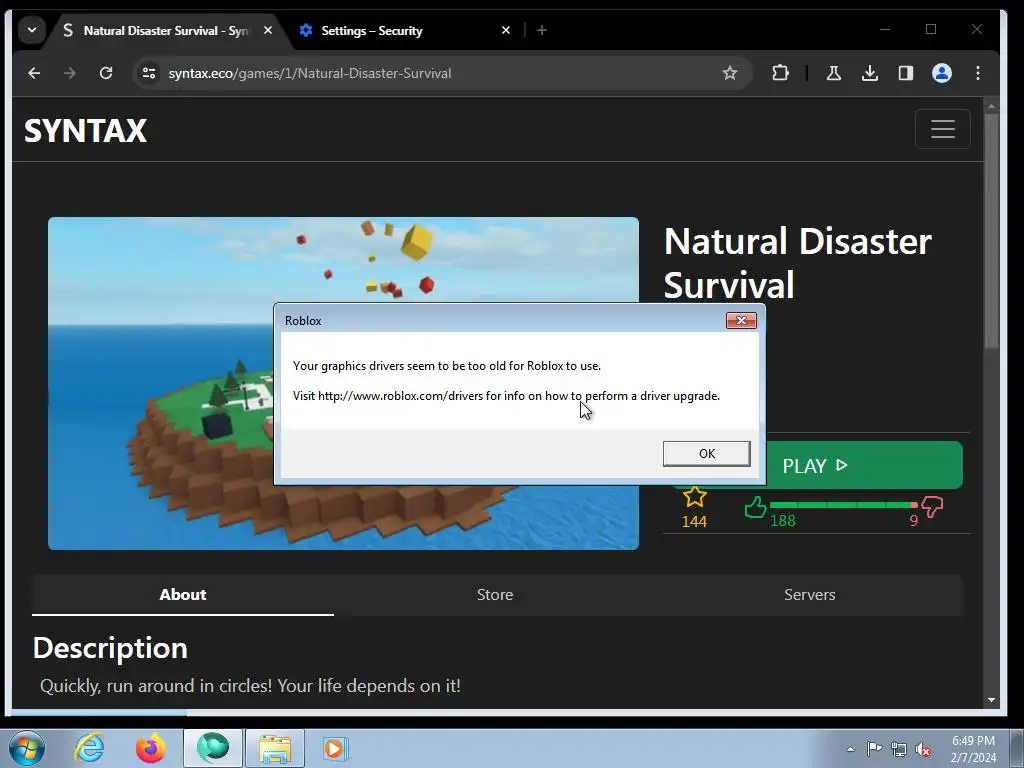
Task: Click the scrollbar down arrow
Action: tap(991, 699)
